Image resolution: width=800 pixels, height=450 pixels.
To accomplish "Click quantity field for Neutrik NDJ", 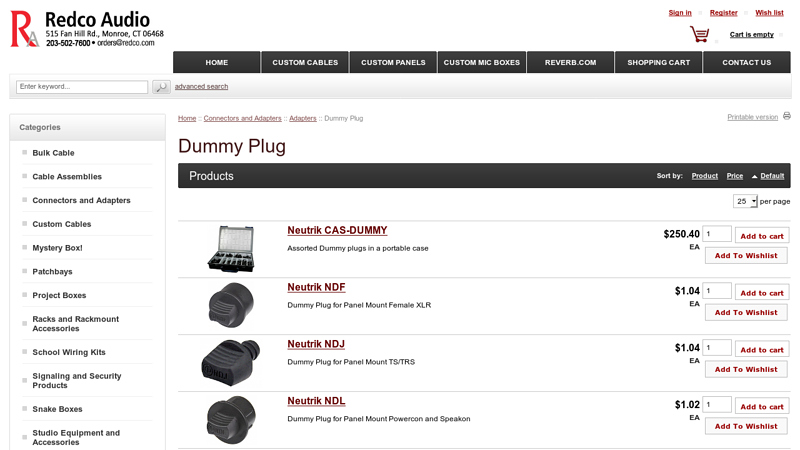I will tap(717, 347).
